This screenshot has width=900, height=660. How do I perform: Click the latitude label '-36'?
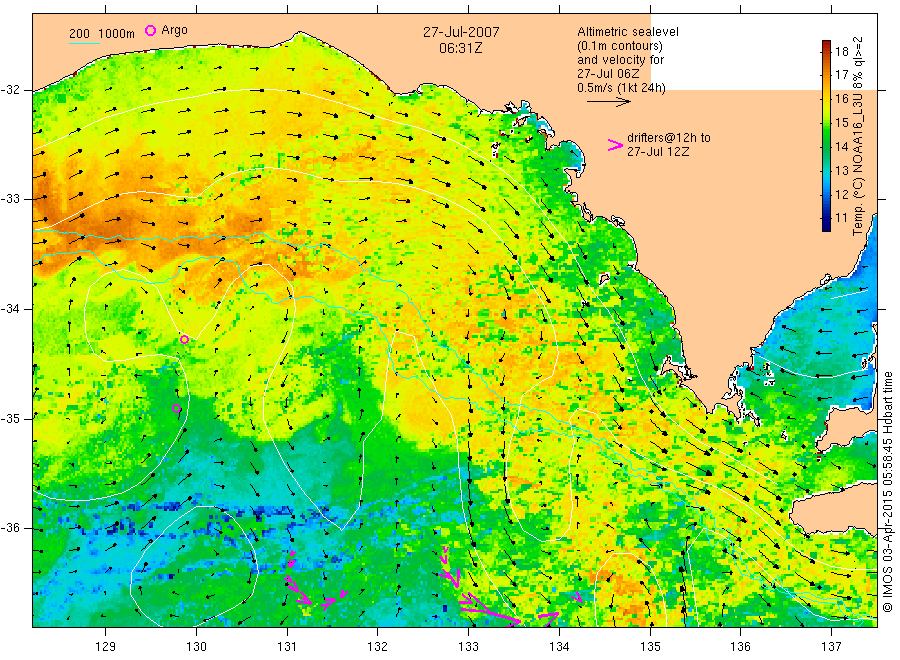10,528
